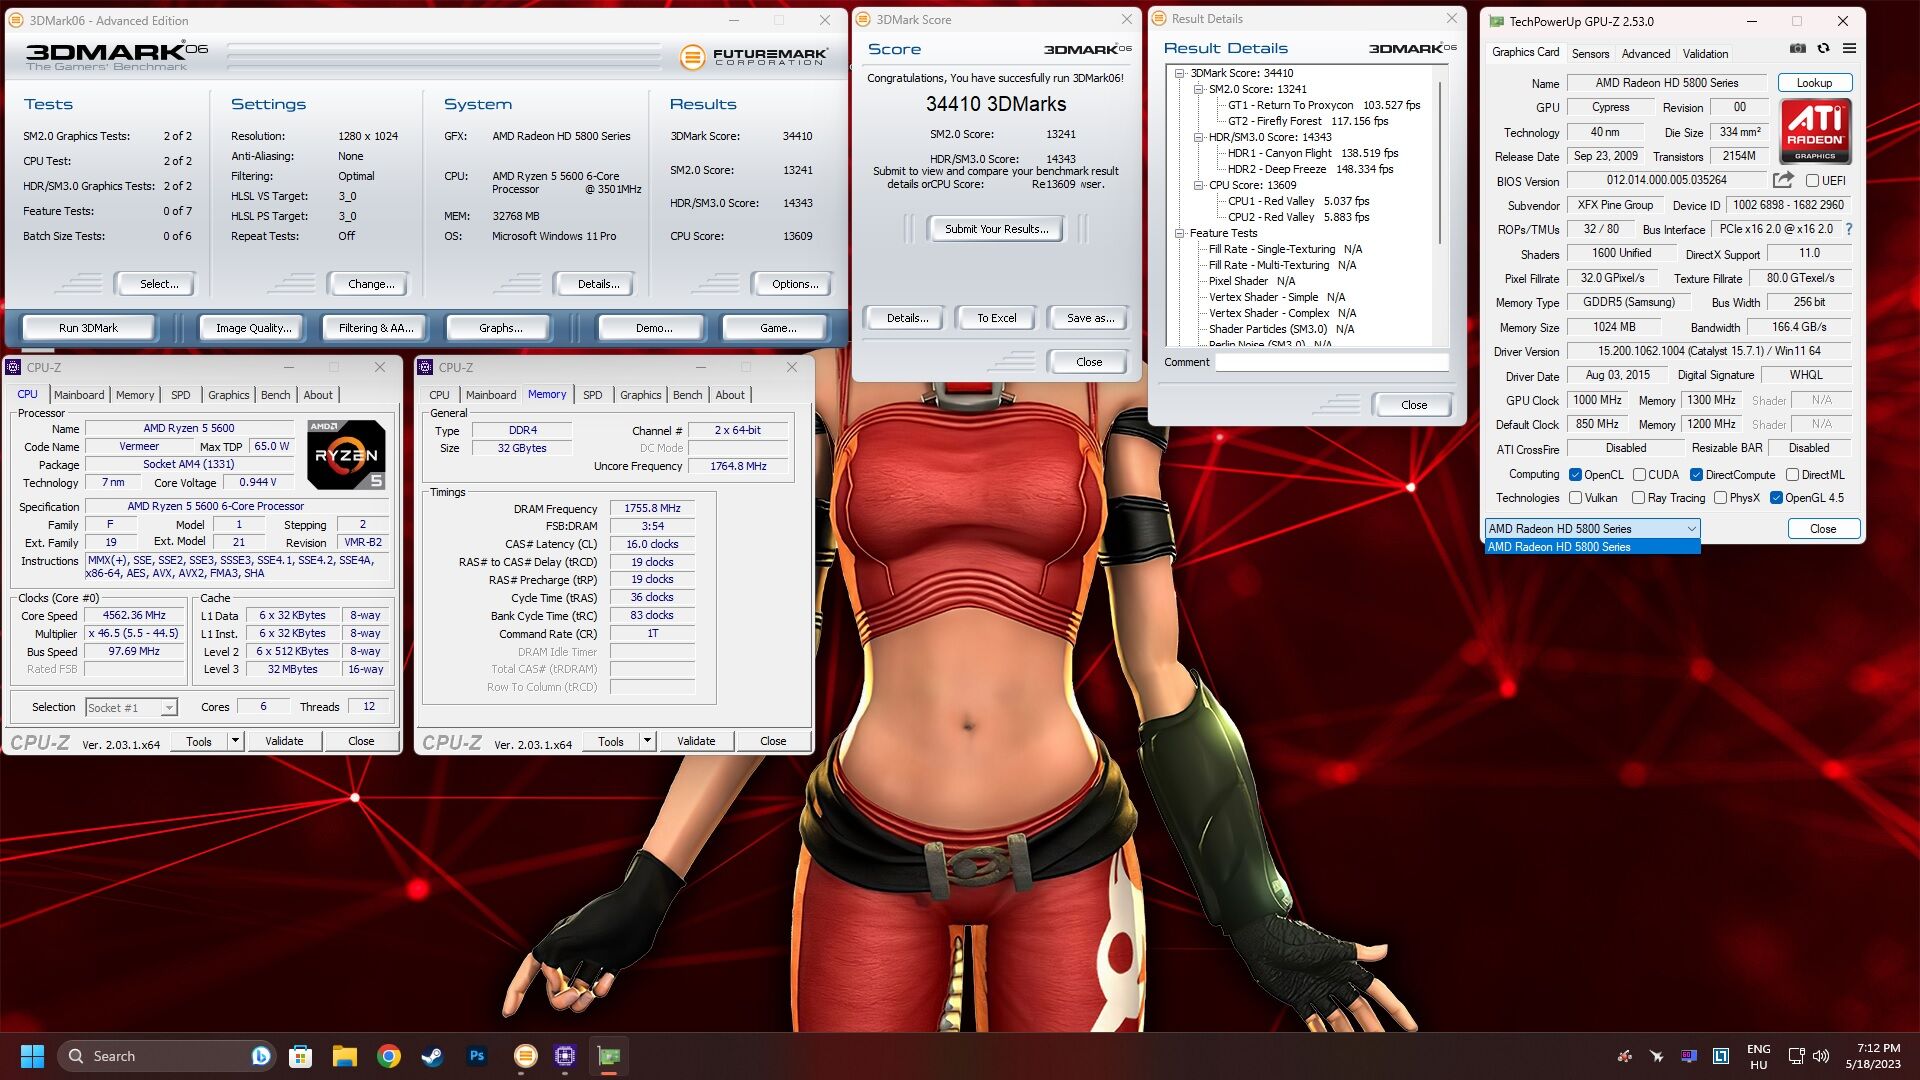Click 3DMark06 title bar app icon
The width and height of the screenshot is (1920, 1080).
16,20
